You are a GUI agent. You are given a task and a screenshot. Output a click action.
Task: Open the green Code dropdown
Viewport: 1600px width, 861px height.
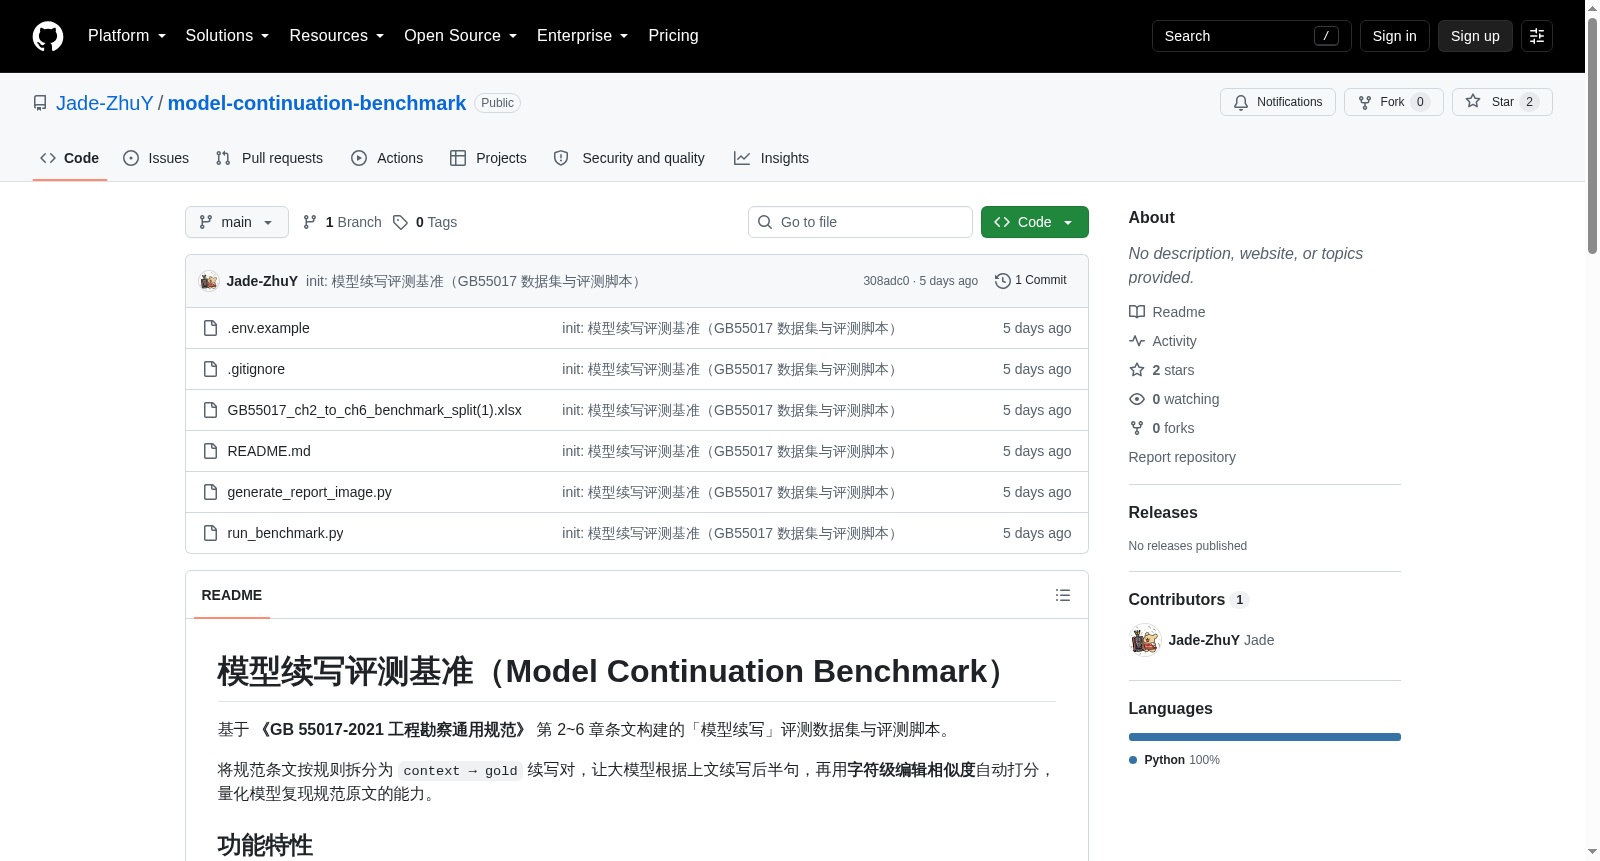(x=1035, y=222)
